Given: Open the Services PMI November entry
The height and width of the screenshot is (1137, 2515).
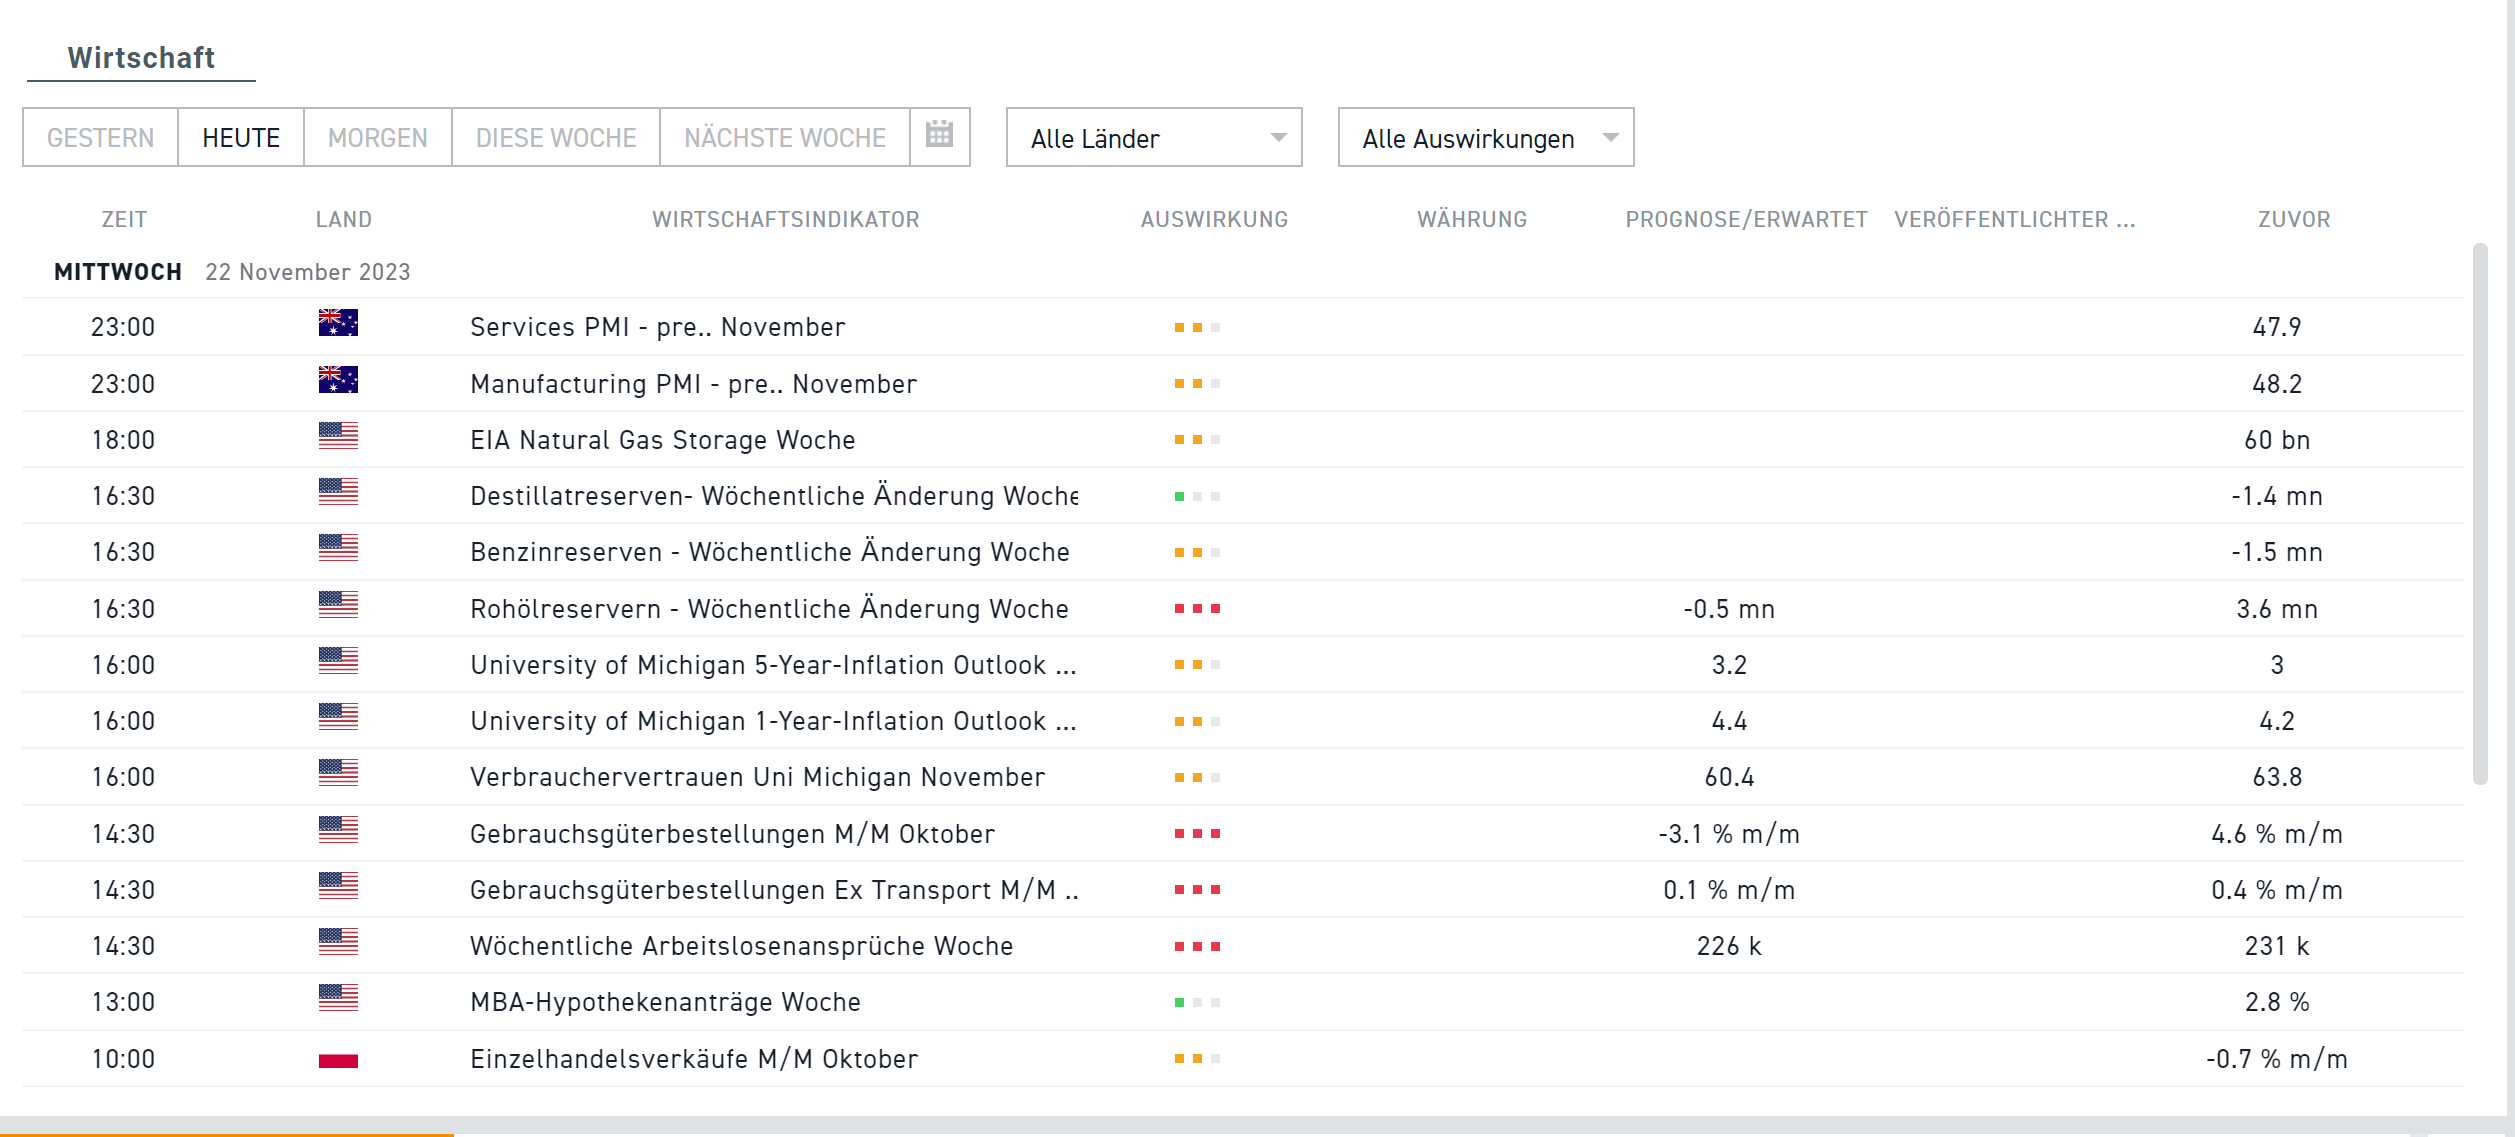Looking at the screenshot, I should click(x=657, y=326).
